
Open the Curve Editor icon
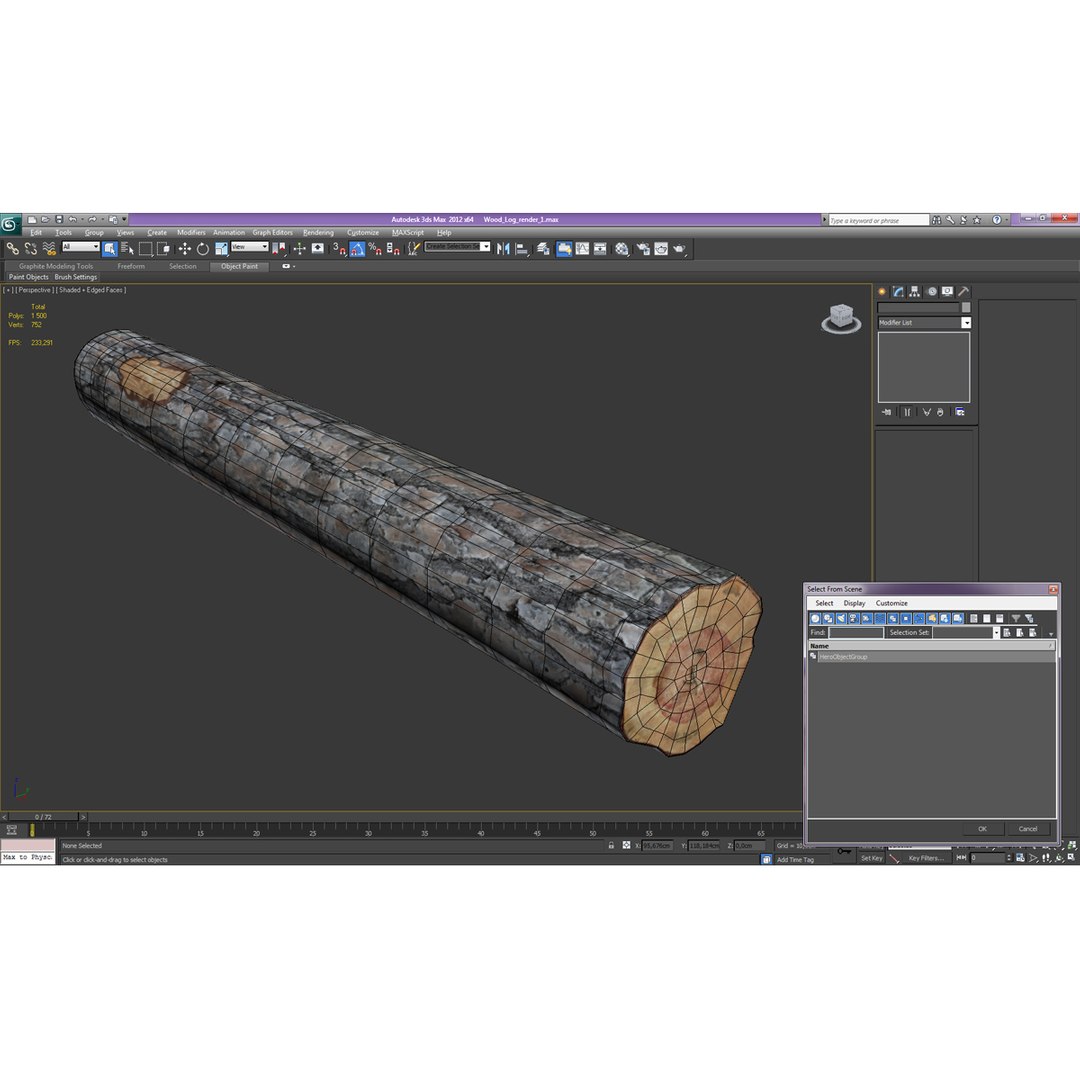click(583, 249)
